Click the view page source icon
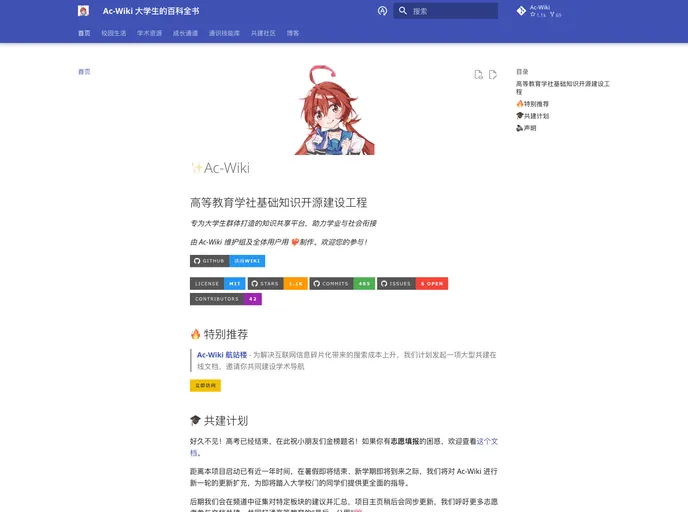 pos(479,75)
